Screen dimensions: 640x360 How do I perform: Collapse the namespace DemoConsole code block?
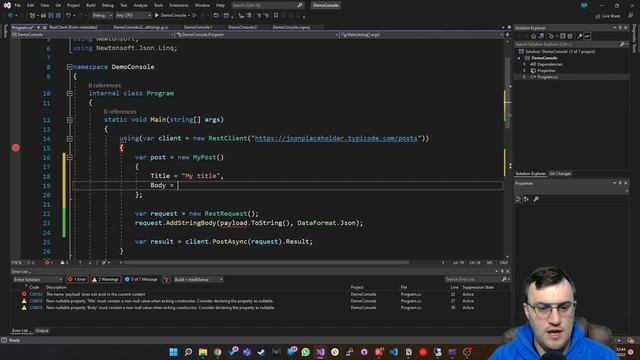[69, 67]
